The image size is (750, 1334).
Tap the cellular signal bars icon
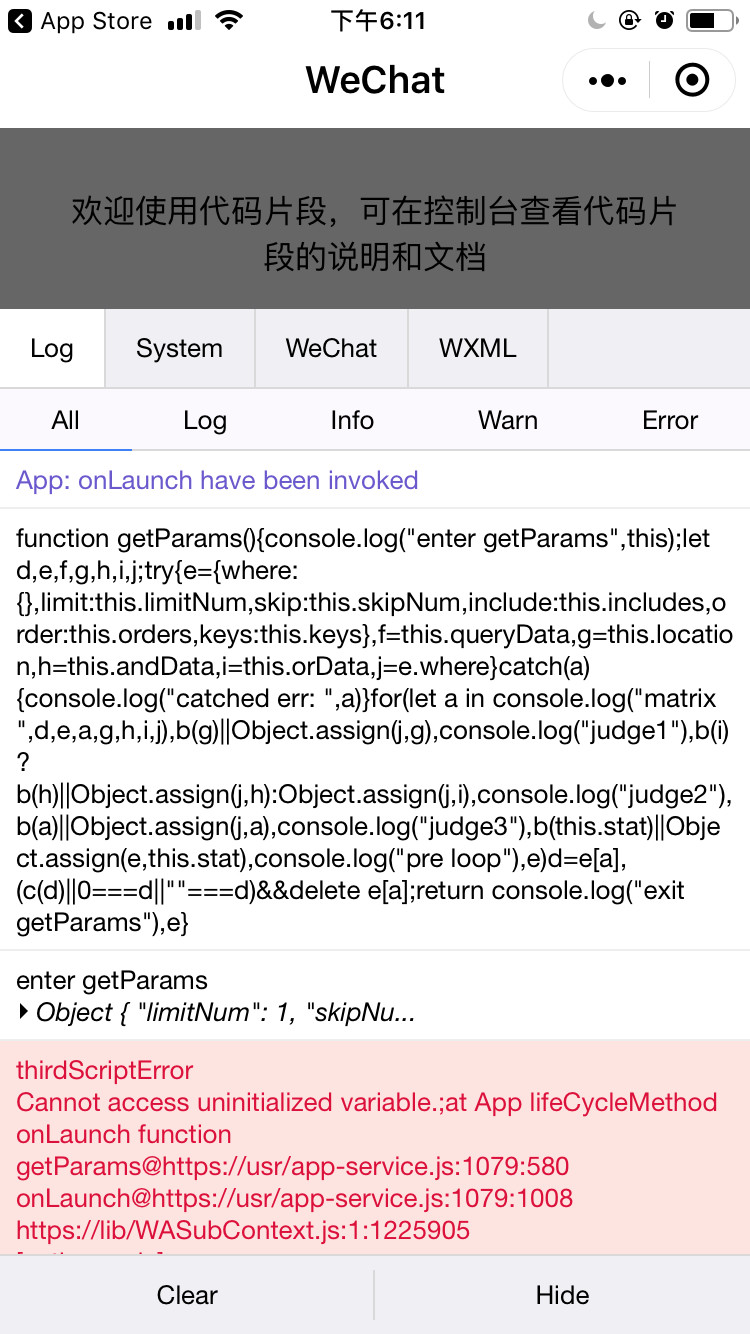(183, 21)
